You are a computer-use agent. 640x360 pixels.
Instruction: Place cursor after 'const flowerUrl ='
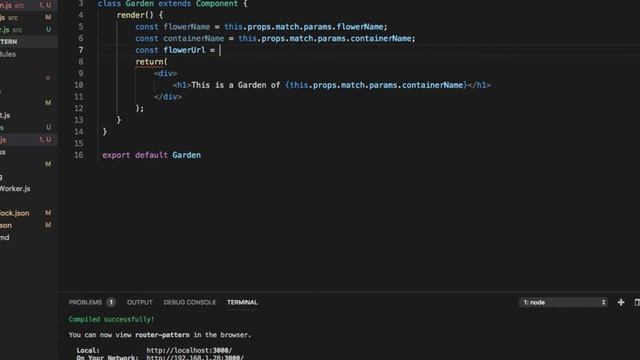220,50
